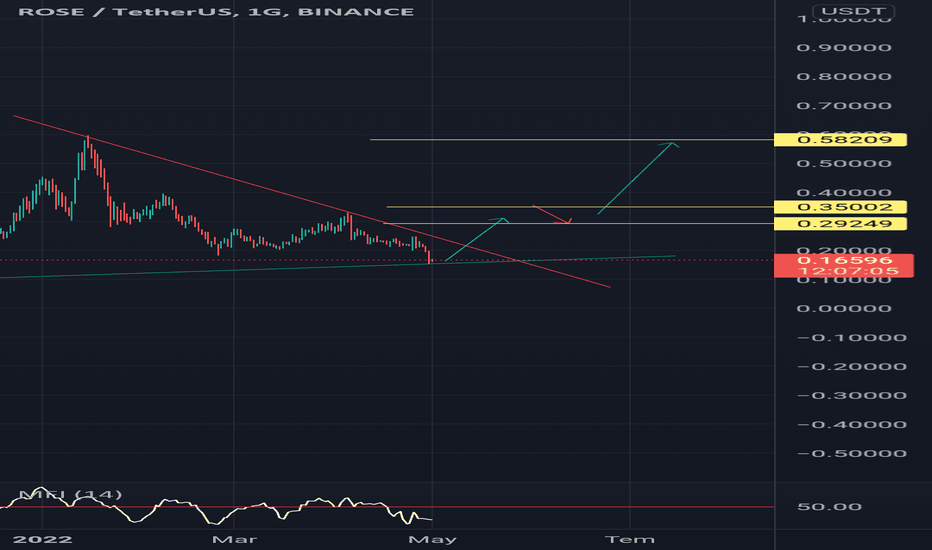Select the 0.29249 price level label

pos(840,224)
